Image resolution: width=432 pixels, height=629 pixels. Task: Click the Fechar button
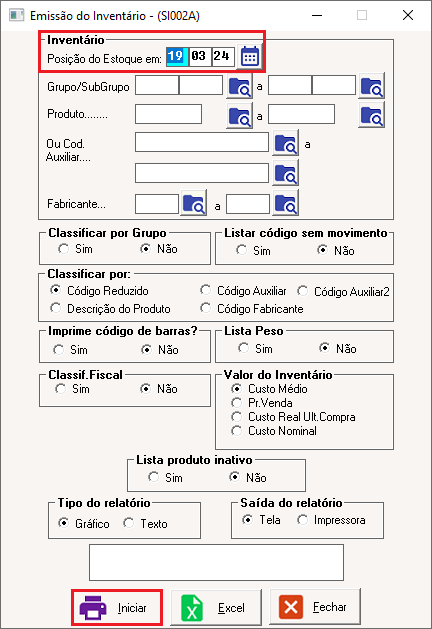[x=315, y=607]
